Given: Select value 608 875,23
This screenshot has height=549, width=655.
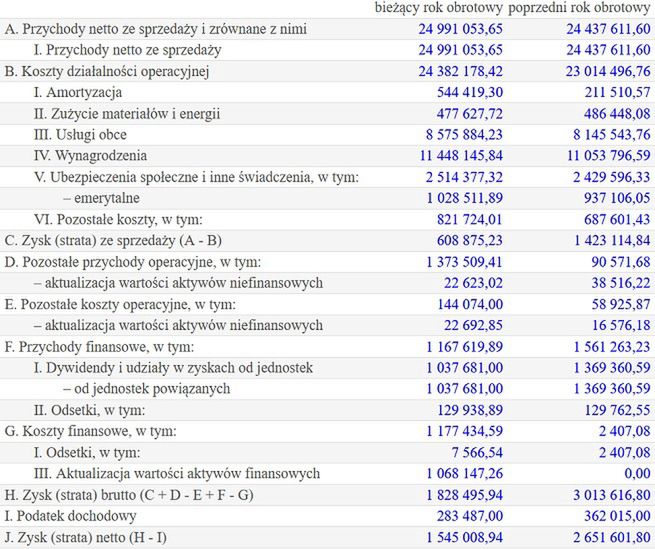Looking at the screenshot, I should pyautogui.click(x=470, y=240).
